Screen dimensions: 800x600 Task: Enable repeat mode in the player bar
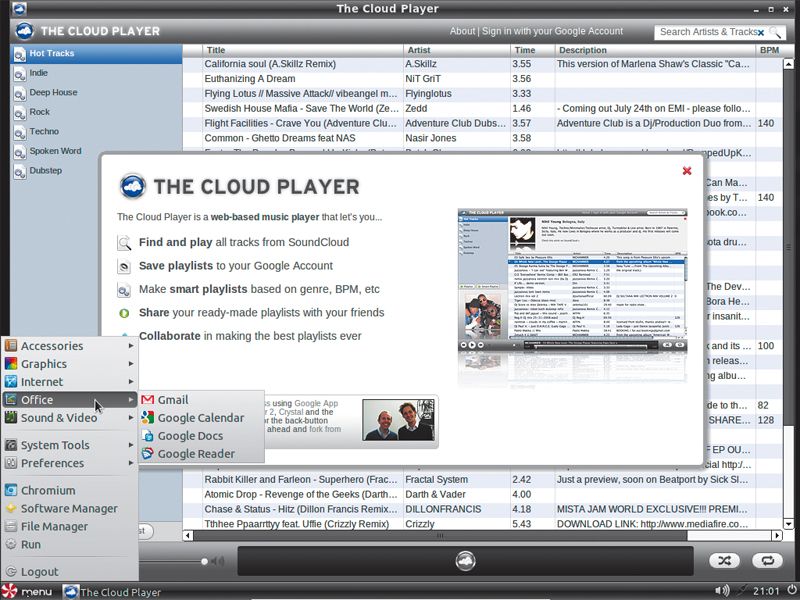click(x=767, y=561)
